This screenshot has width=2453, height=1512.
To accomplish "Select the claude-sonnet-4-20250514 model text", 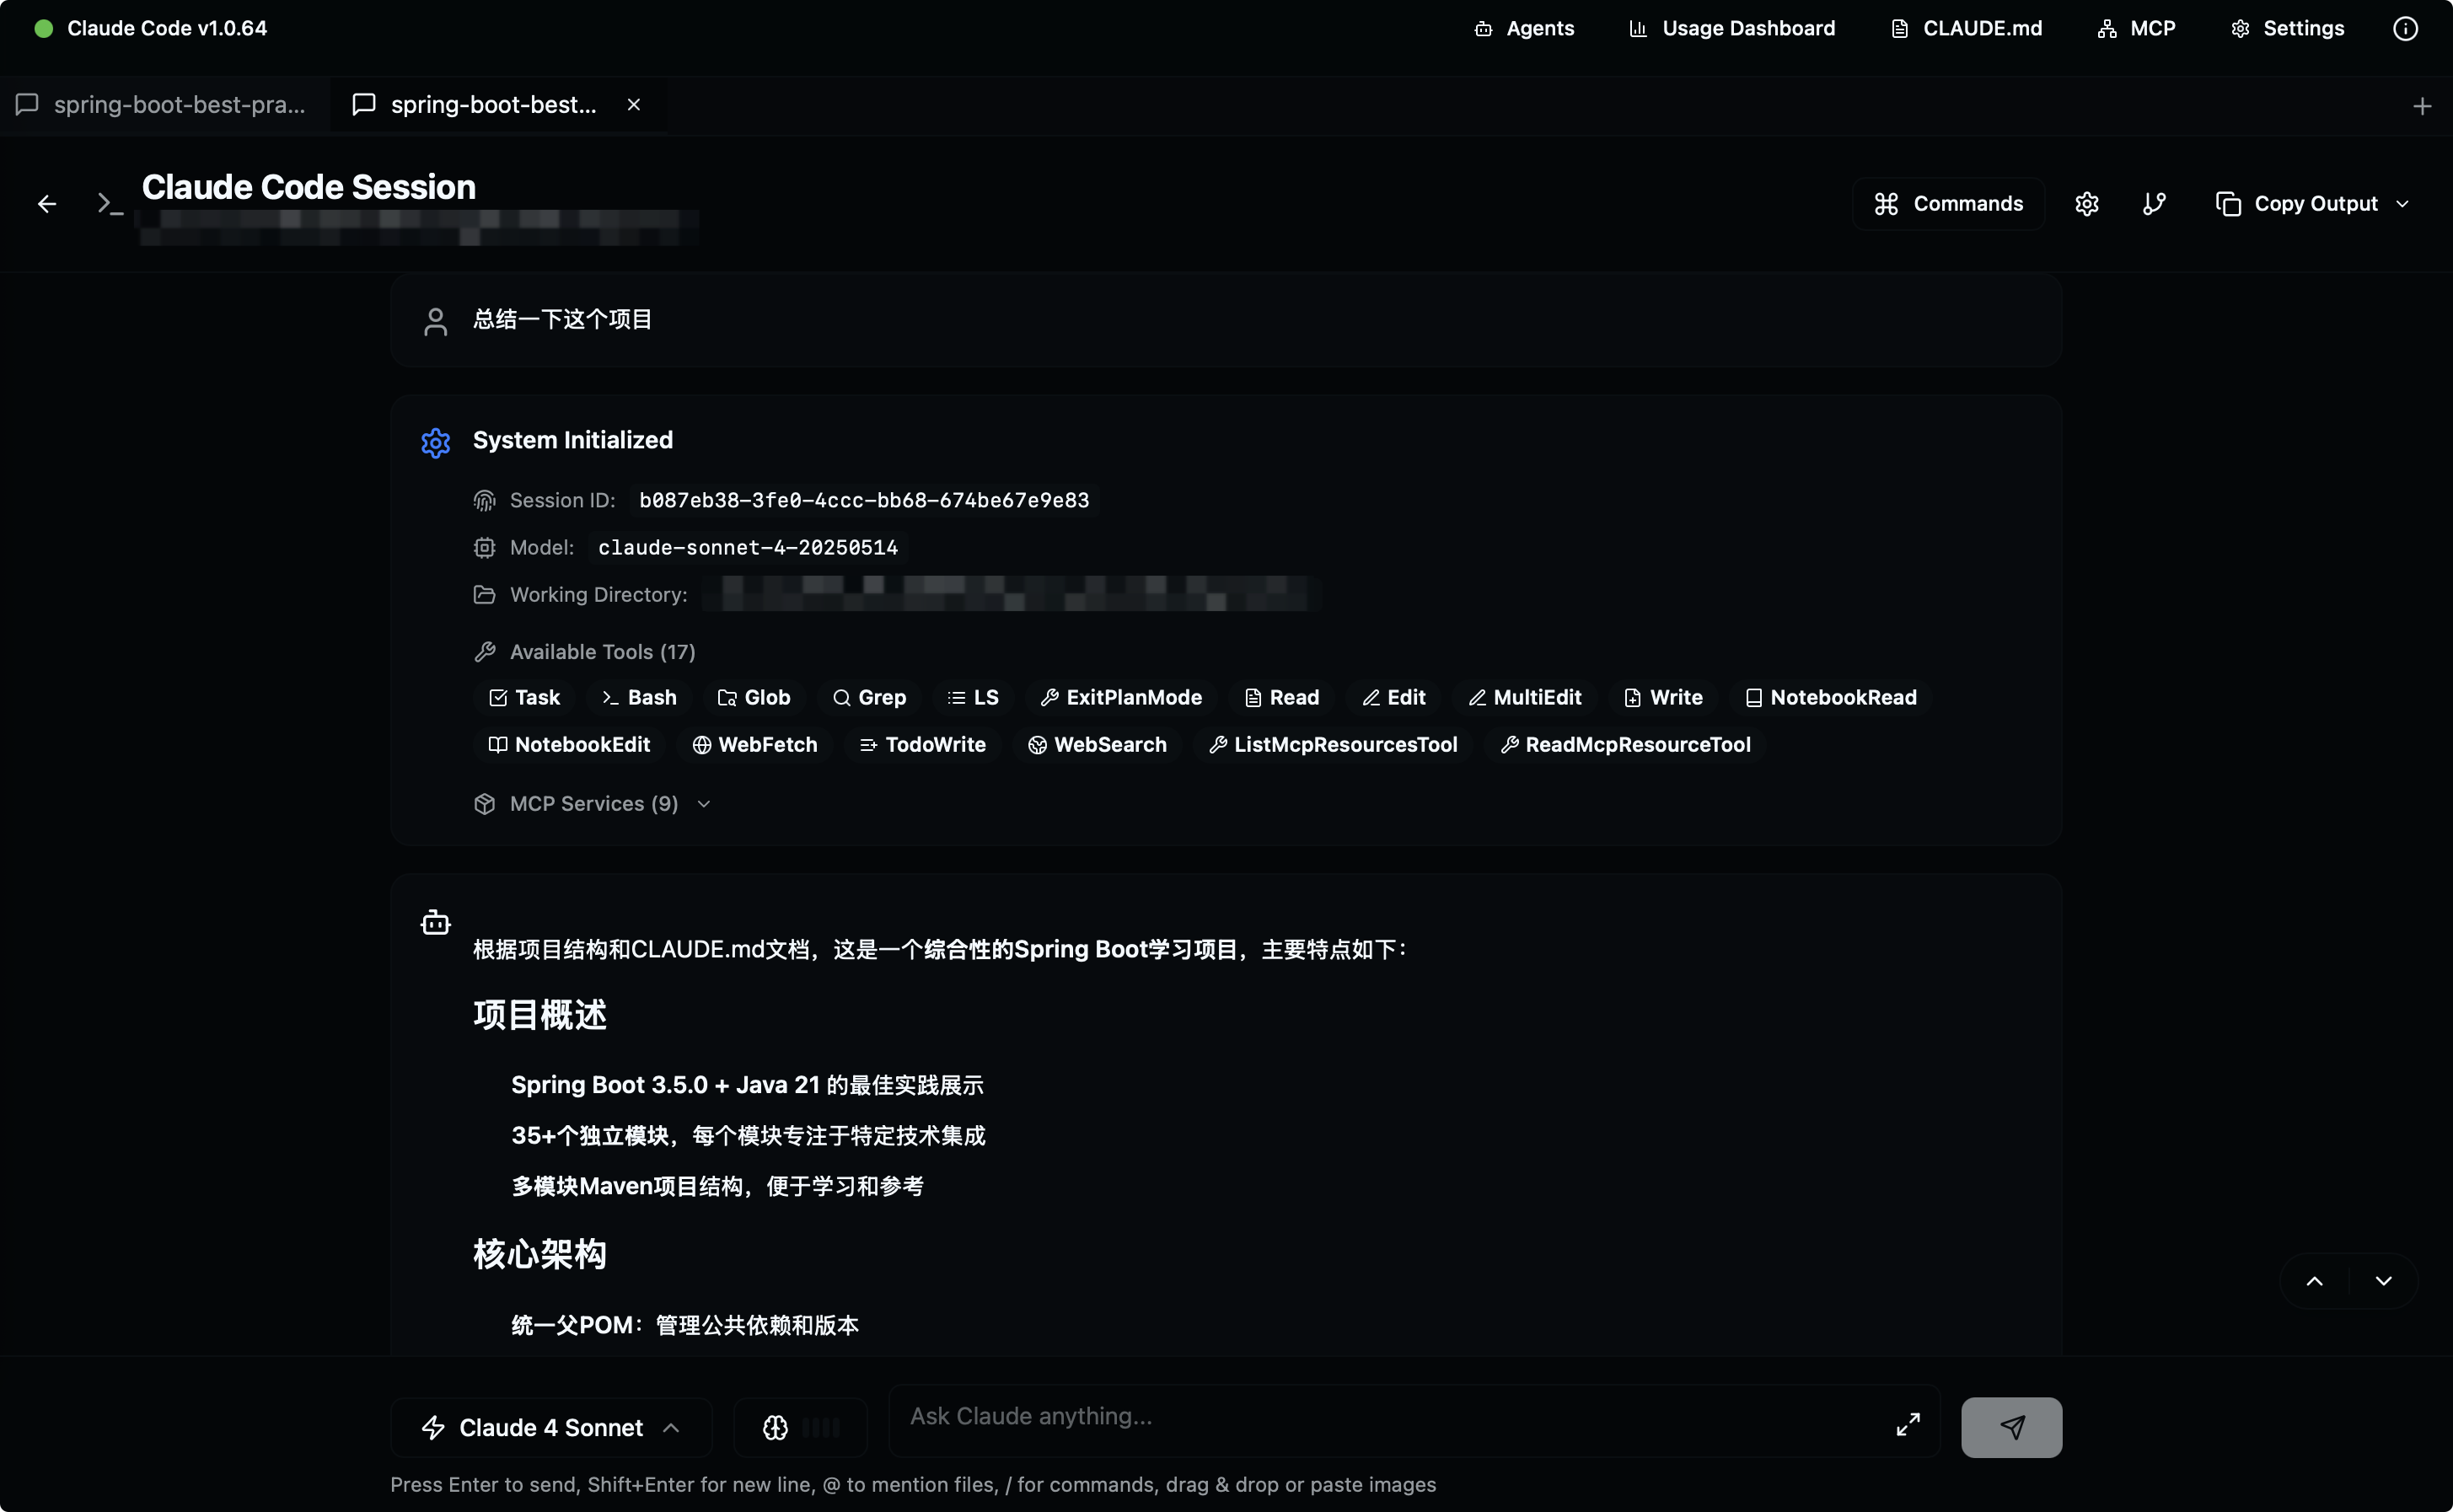I will tap(748, 547).
